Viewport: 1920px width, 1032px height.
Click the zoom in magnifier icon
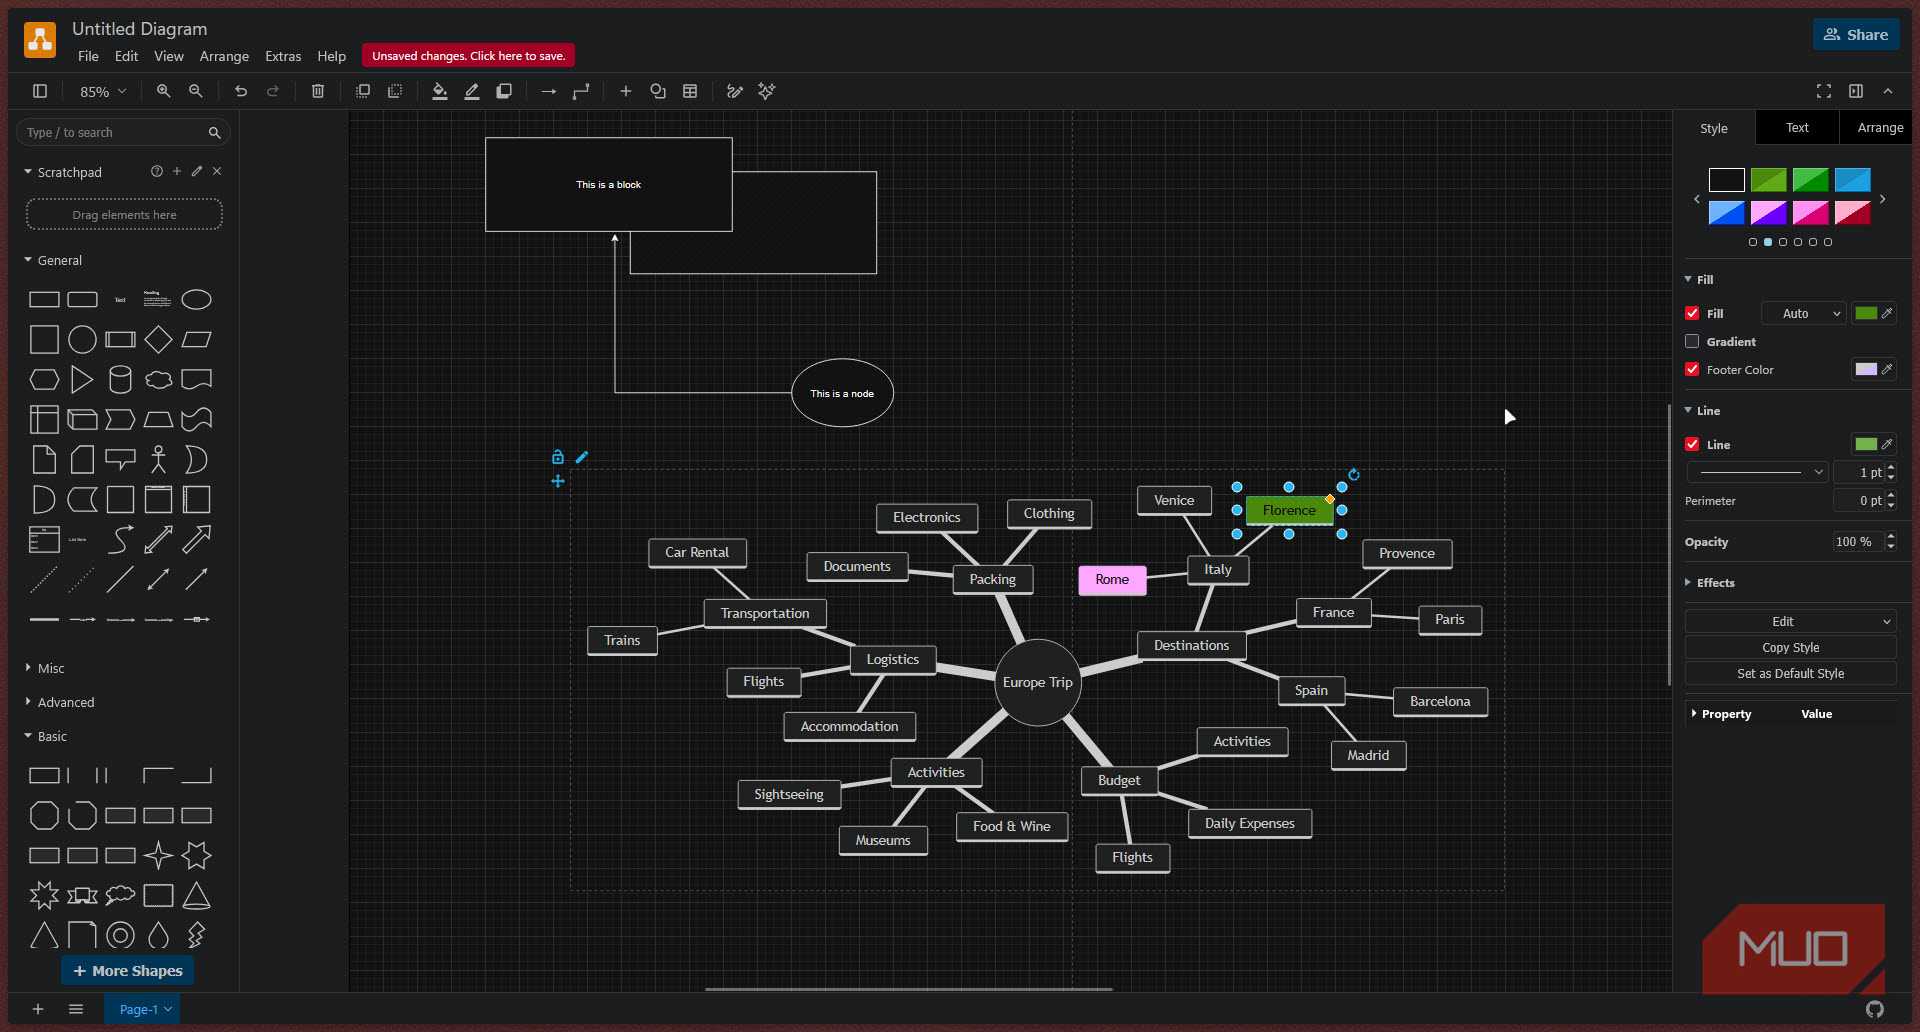tap(163, 91)
